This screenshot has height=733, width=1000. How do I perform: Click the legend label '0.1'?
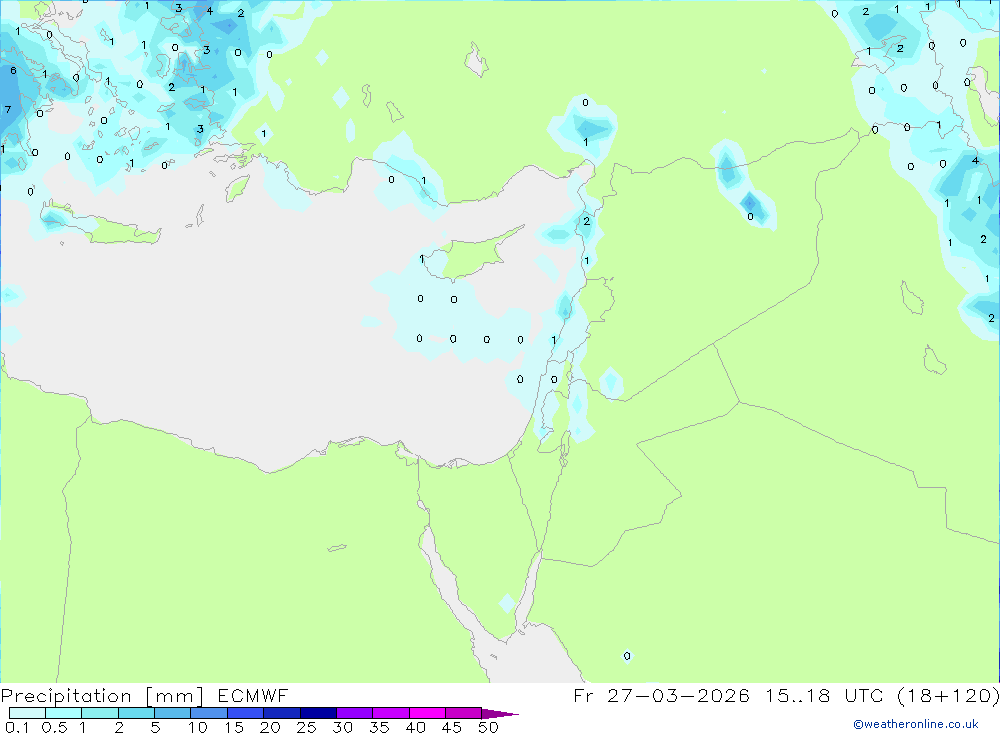pyautogui.click(x=17, y=727)
